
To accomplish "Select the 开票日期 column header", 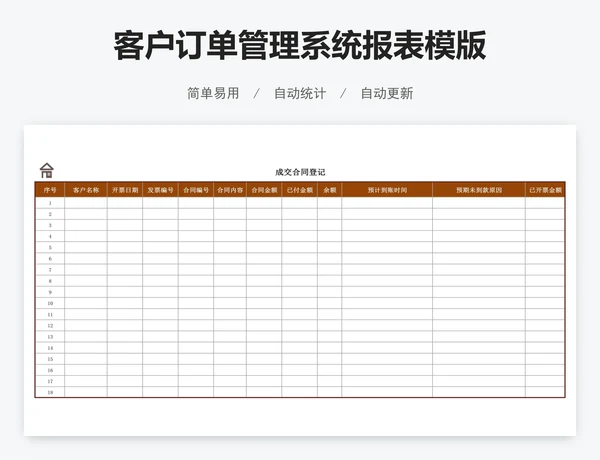I will [125, 190].
